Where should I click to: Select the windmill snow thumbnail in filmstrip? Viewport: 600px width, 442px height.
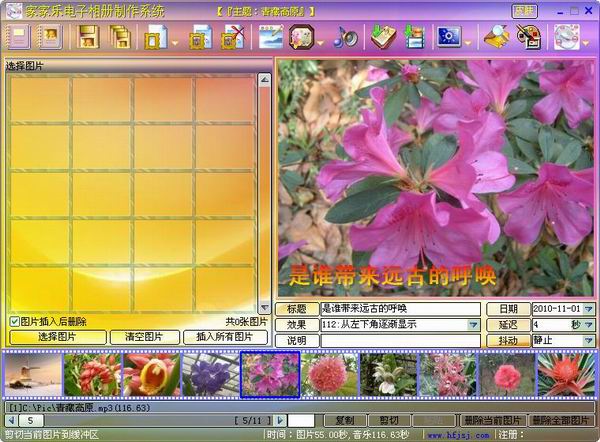33,375
